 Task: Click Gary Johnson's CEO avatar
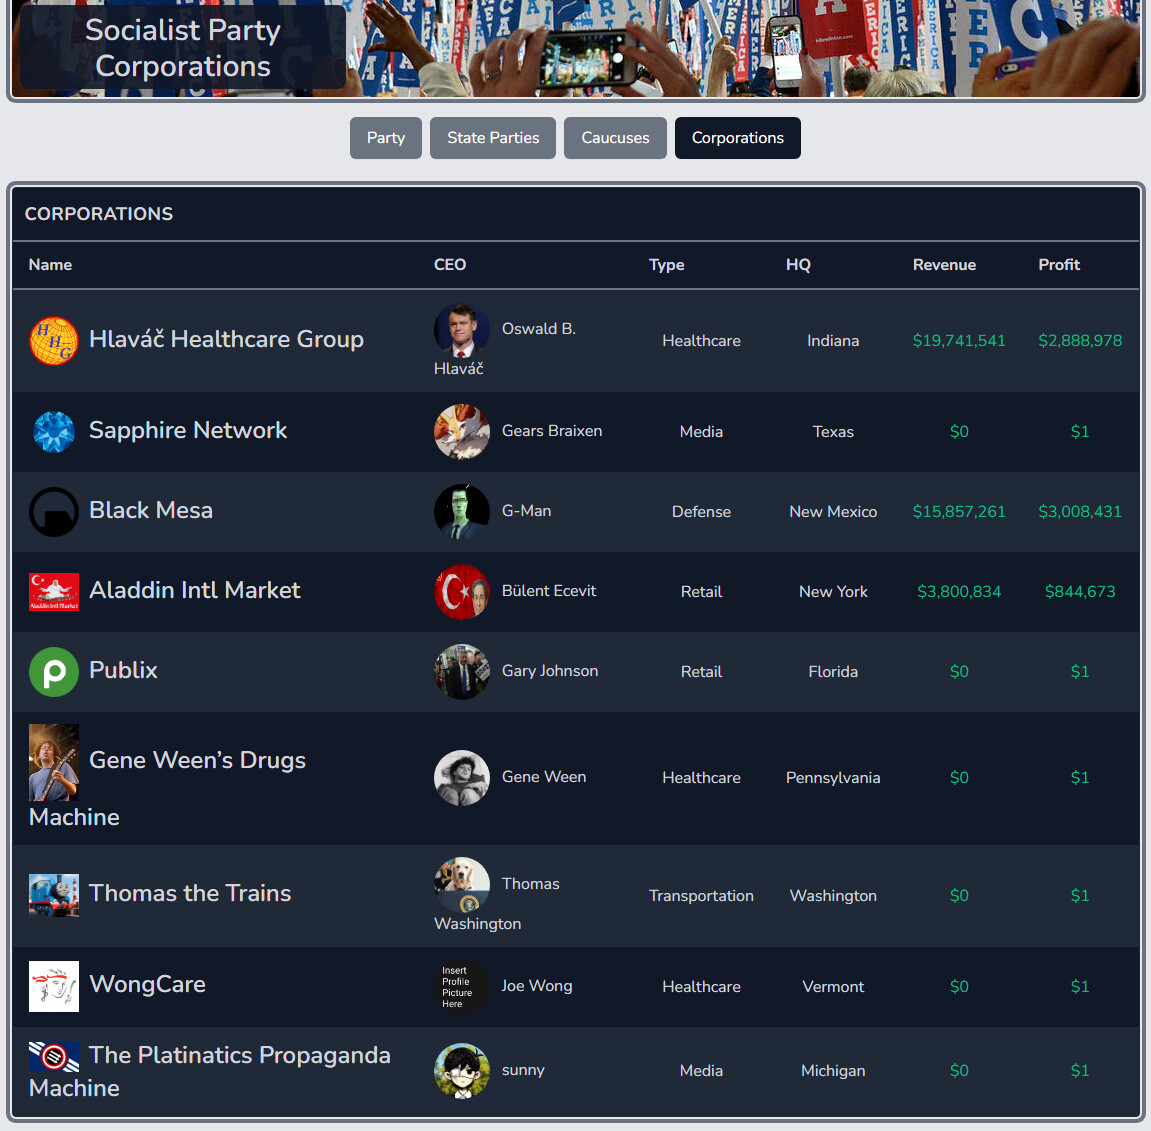tap(461, 671)
